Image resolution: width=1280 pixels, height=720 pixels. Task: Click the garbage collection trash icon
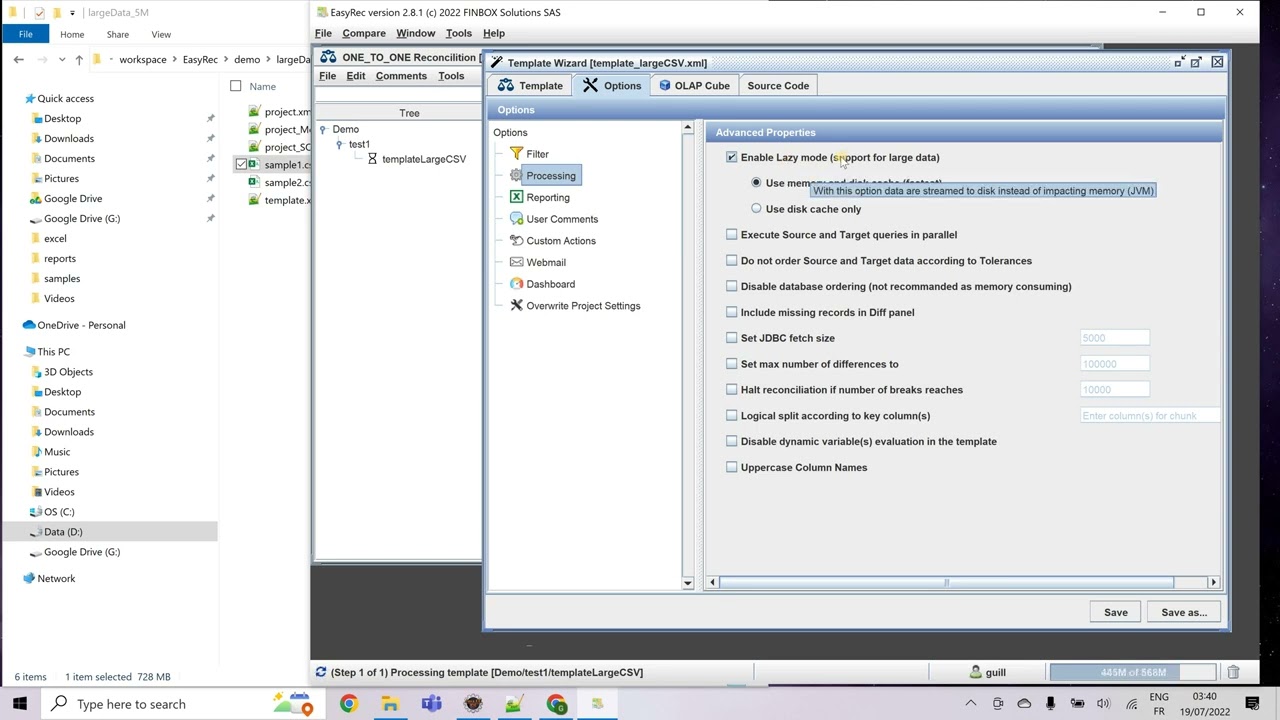[x=1233, y=673]
